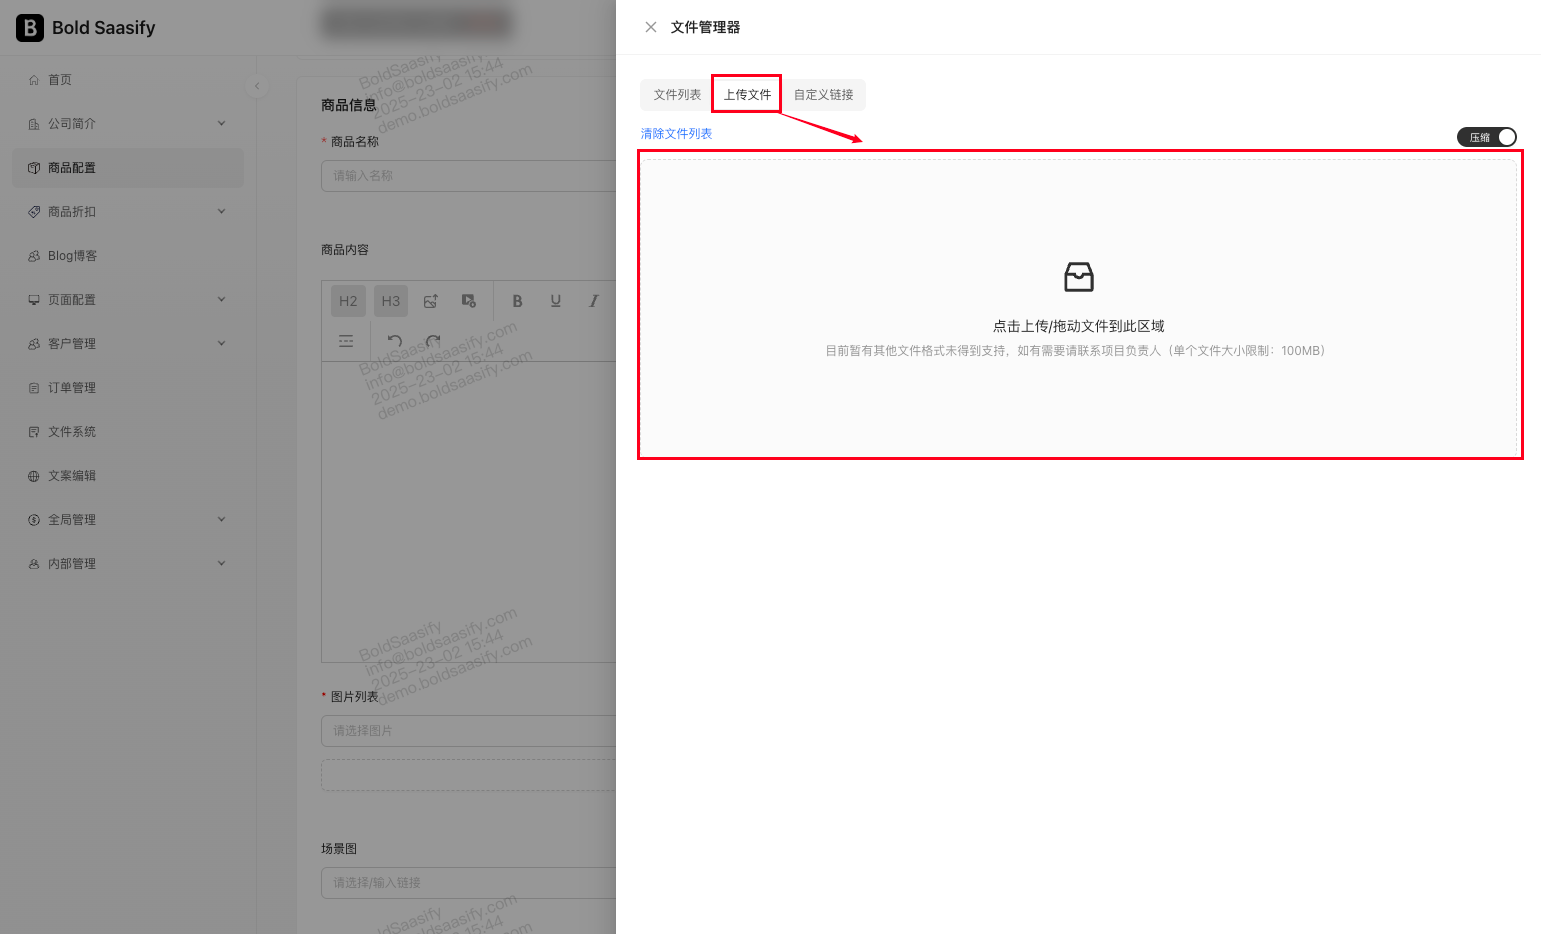Expand the 商品折扣 chevron

pyautogui.click(x=222, y=212)
